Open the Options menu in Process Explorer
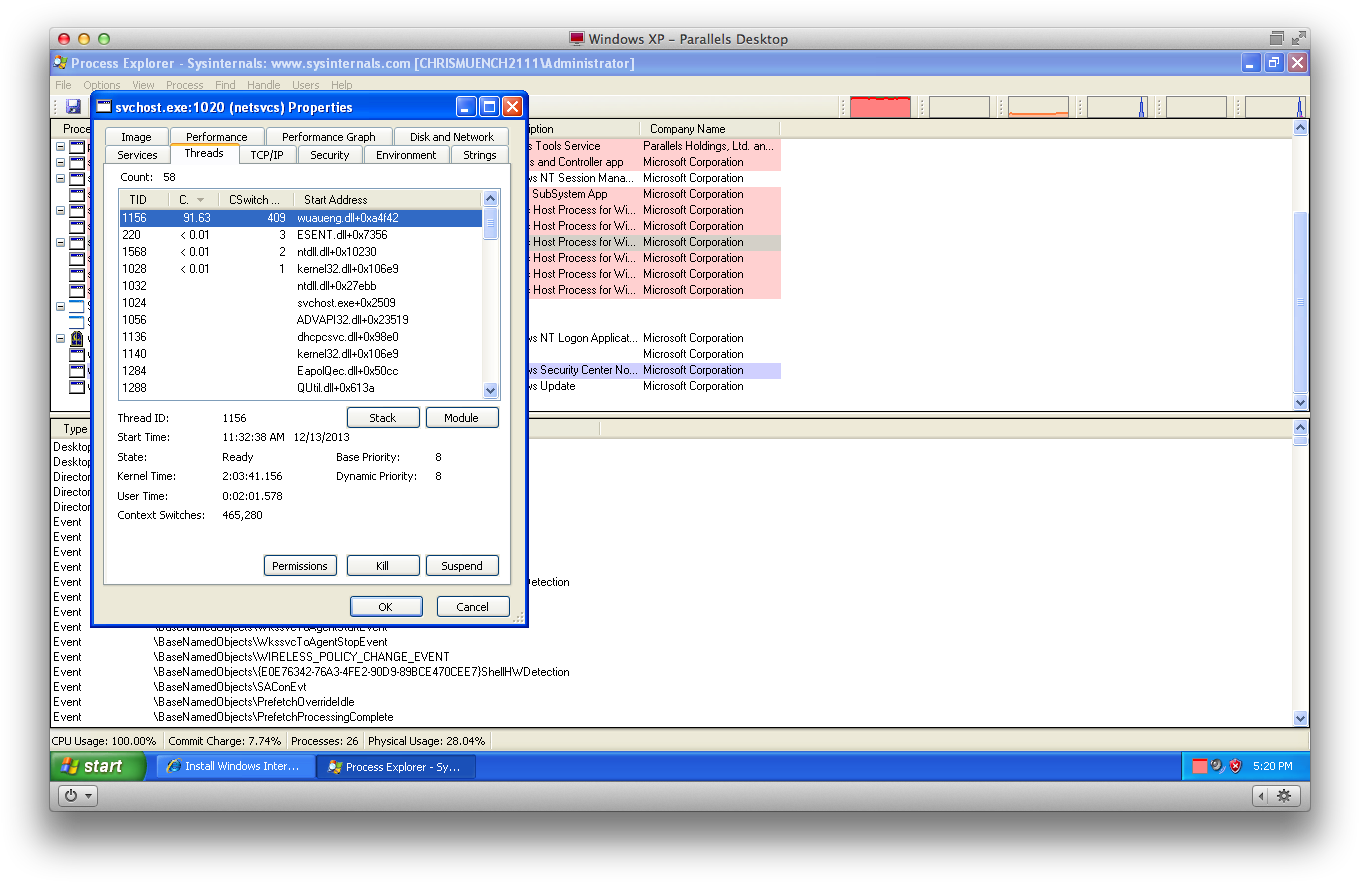The height and width of the screenshot is (882, 1359). click(x=101, y=85)
